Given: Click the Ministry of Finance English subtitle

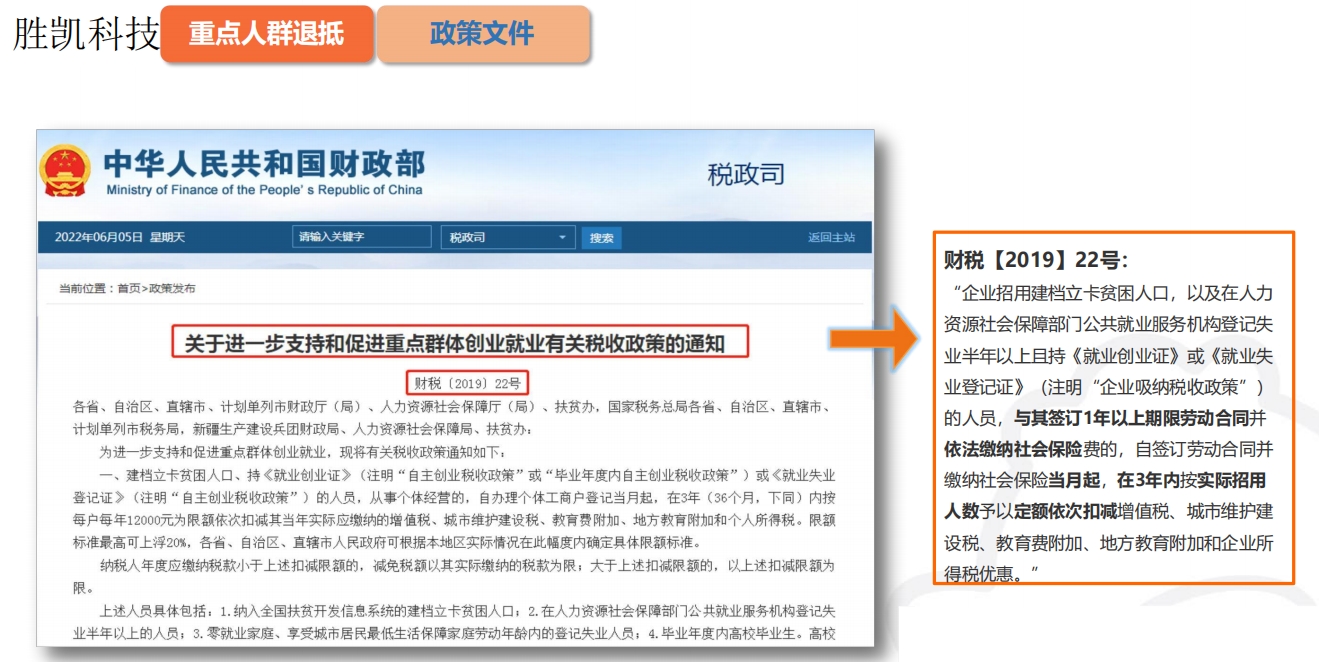Looking at the screenshot, I should coord(264,190).
